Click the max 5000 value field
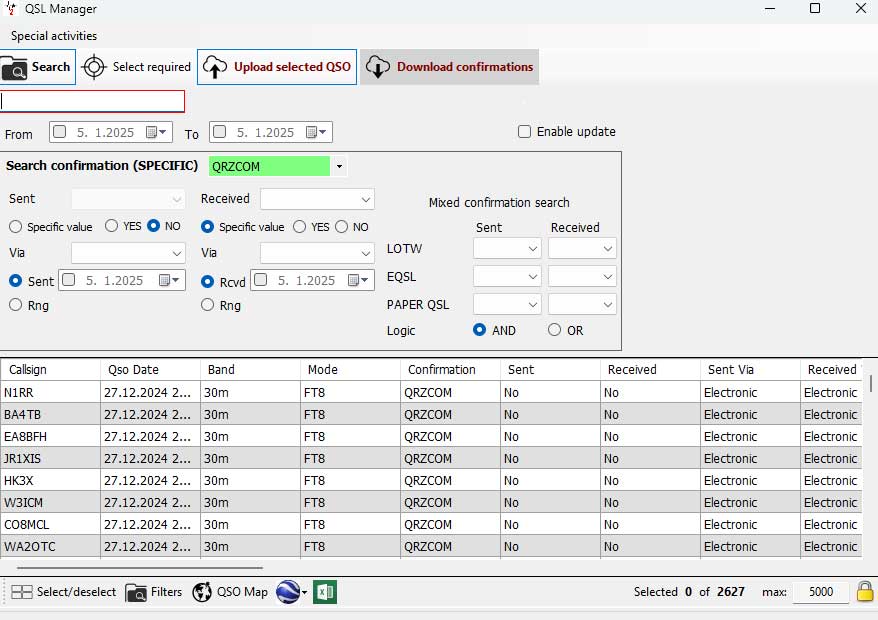878x620 pixels. coord(820,592)
